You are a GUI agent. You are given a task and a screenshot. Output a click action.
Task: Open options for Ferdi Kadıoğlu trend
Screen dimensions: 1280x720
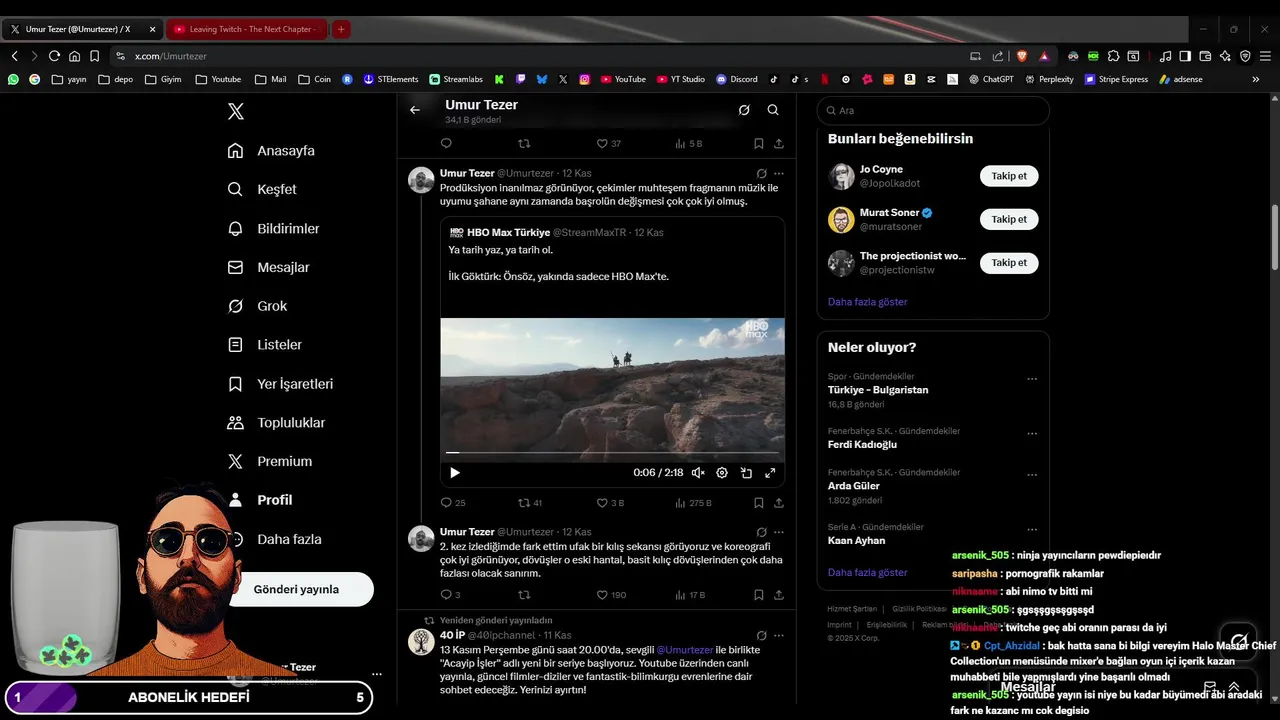[x=1032, y=434]
